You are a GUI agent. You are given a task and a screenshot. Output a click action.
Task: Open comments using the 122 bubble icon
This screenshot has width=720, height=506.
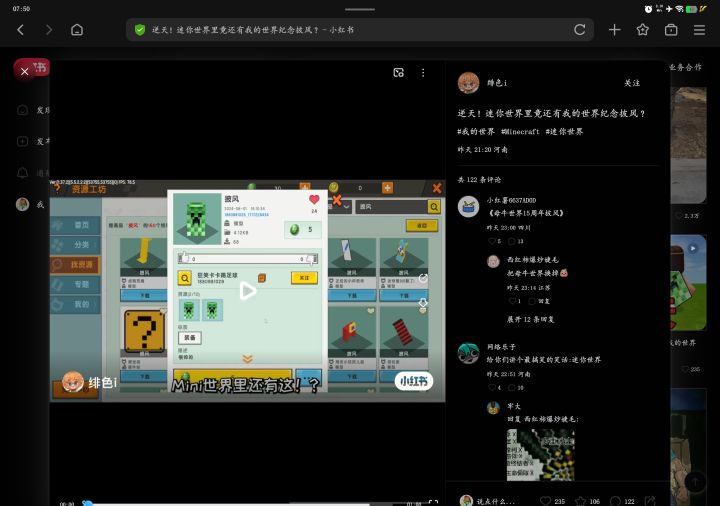(x=615, y=501)
